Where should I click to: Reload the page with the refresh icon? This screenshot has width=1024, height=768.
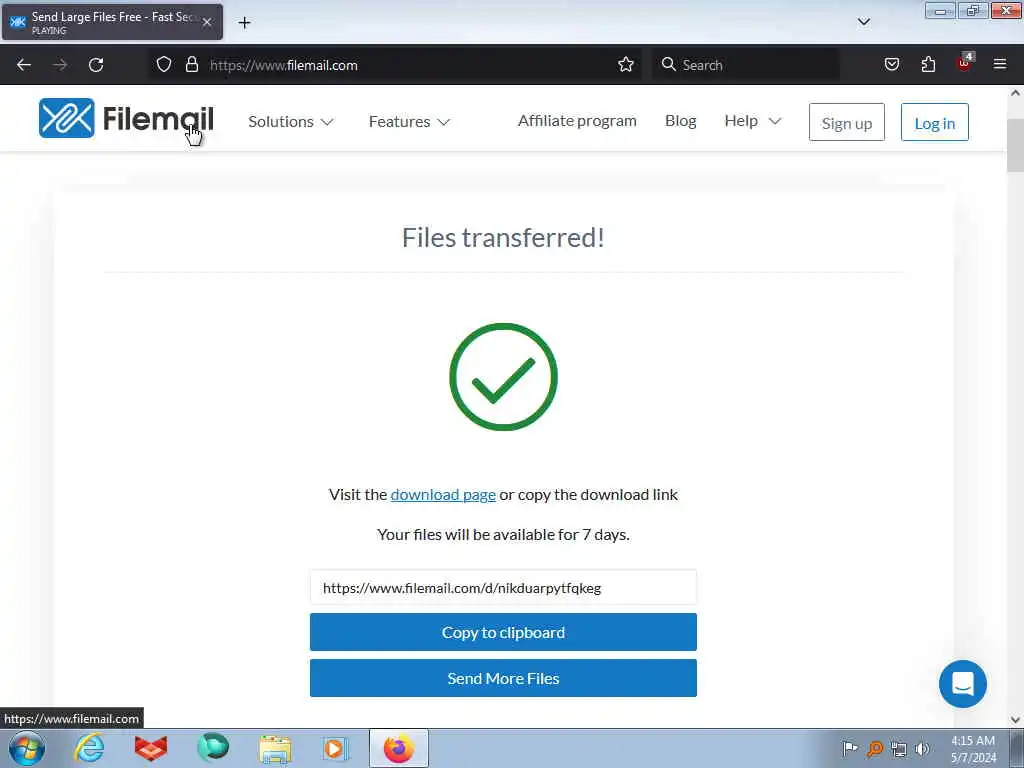pos(96,65)
